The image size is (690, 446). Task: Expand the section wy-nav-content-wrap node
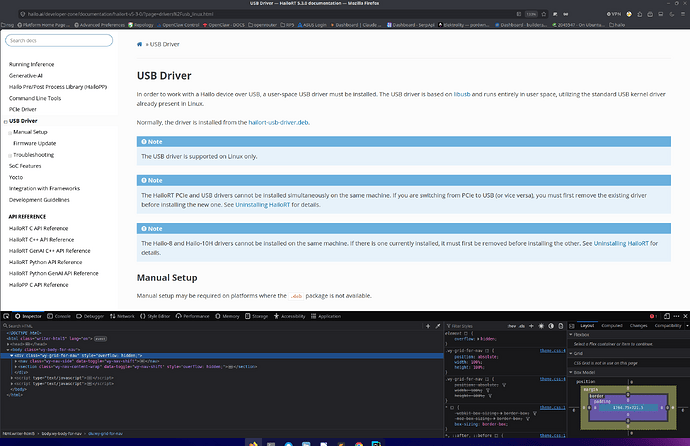coord(16,366)
